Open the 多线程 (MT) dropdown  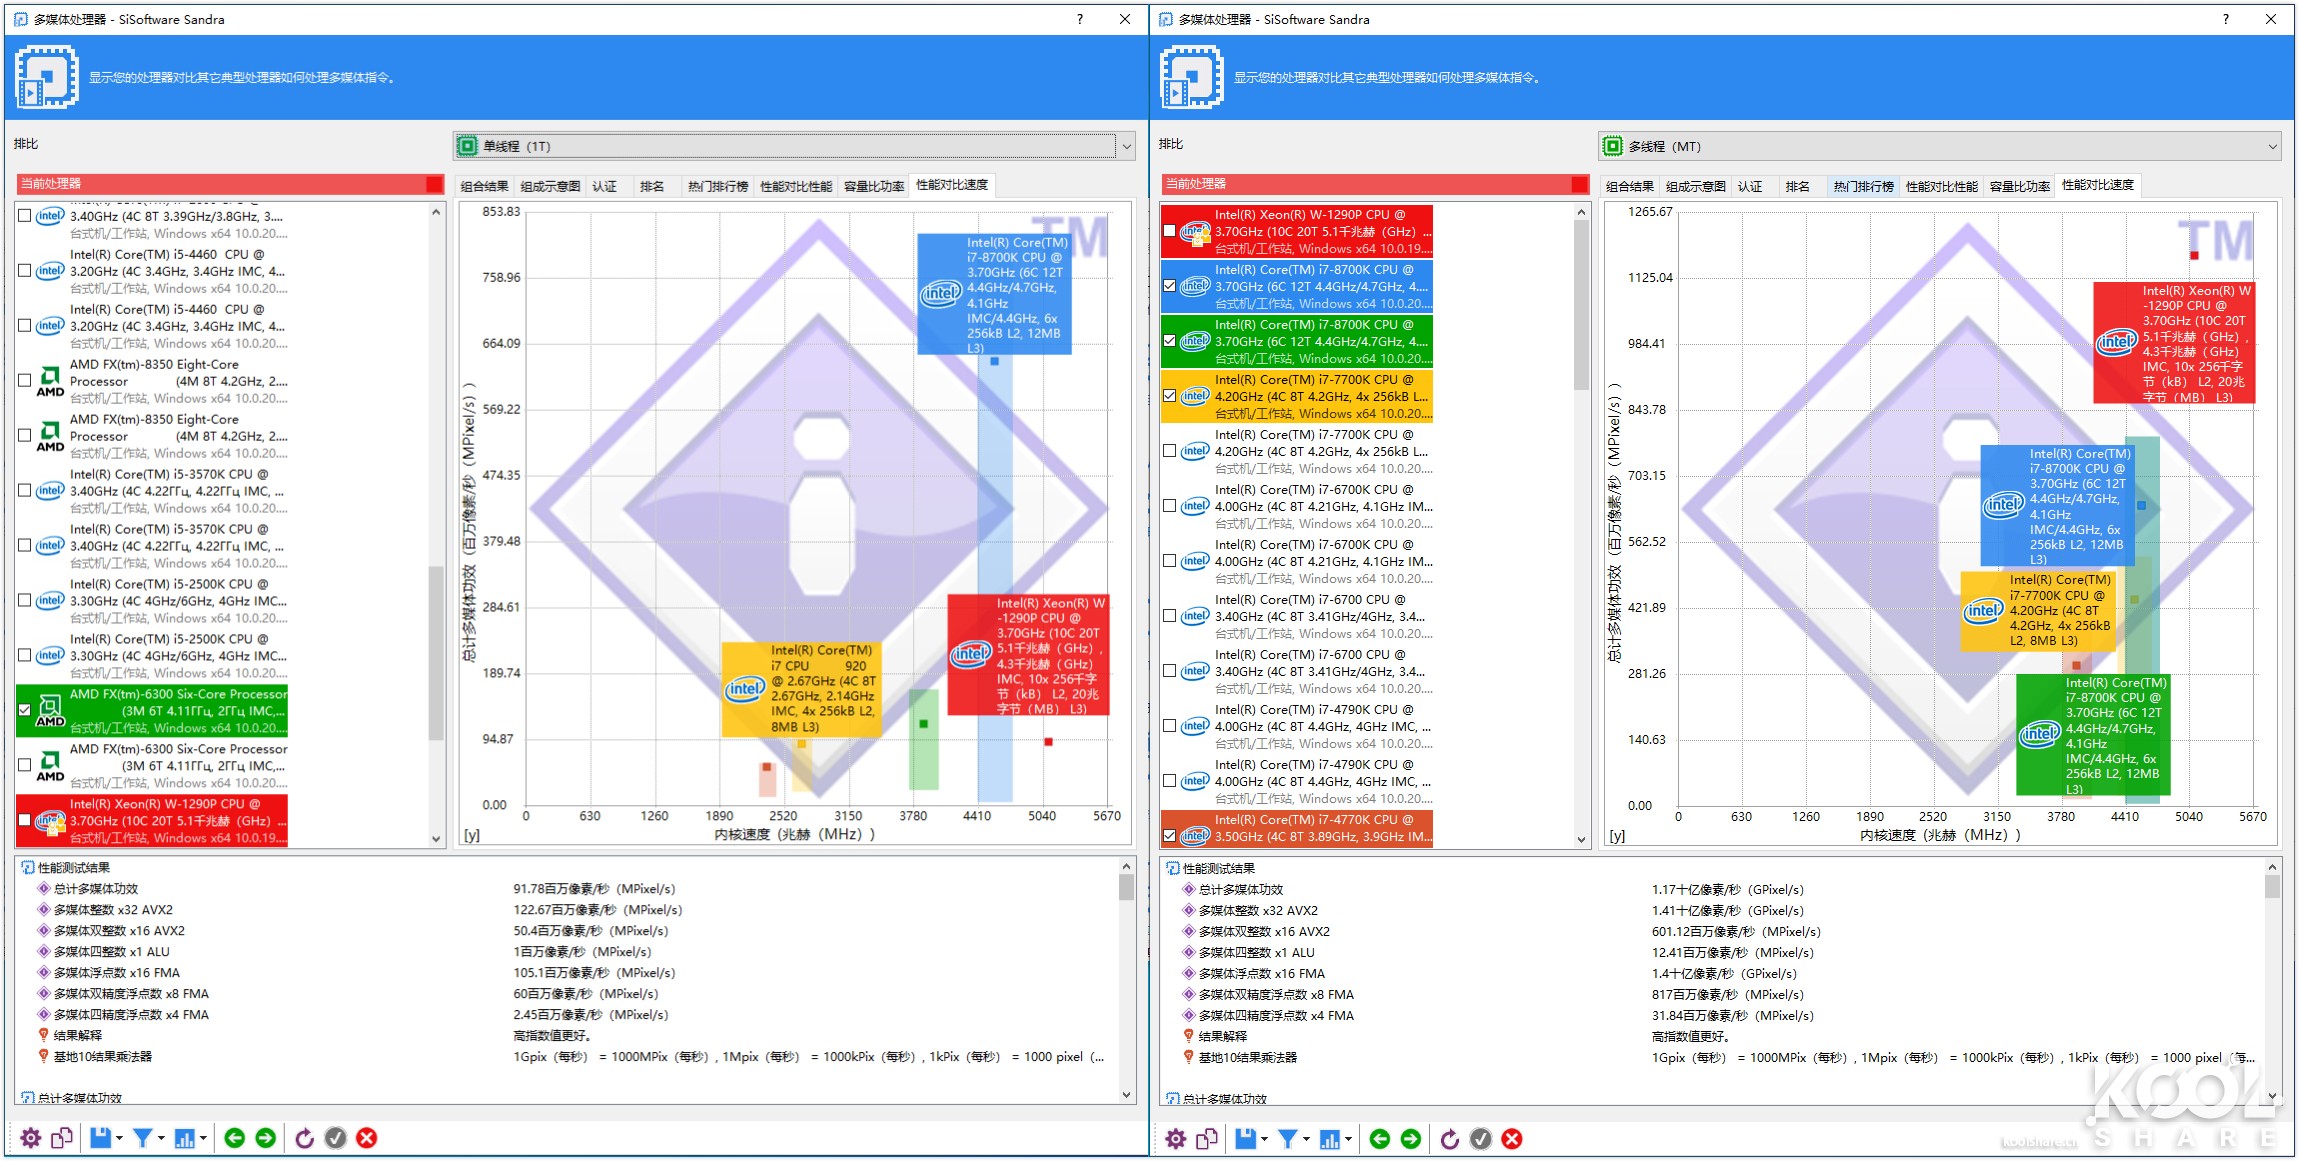pyautogui.click(x=2272, y=146)
